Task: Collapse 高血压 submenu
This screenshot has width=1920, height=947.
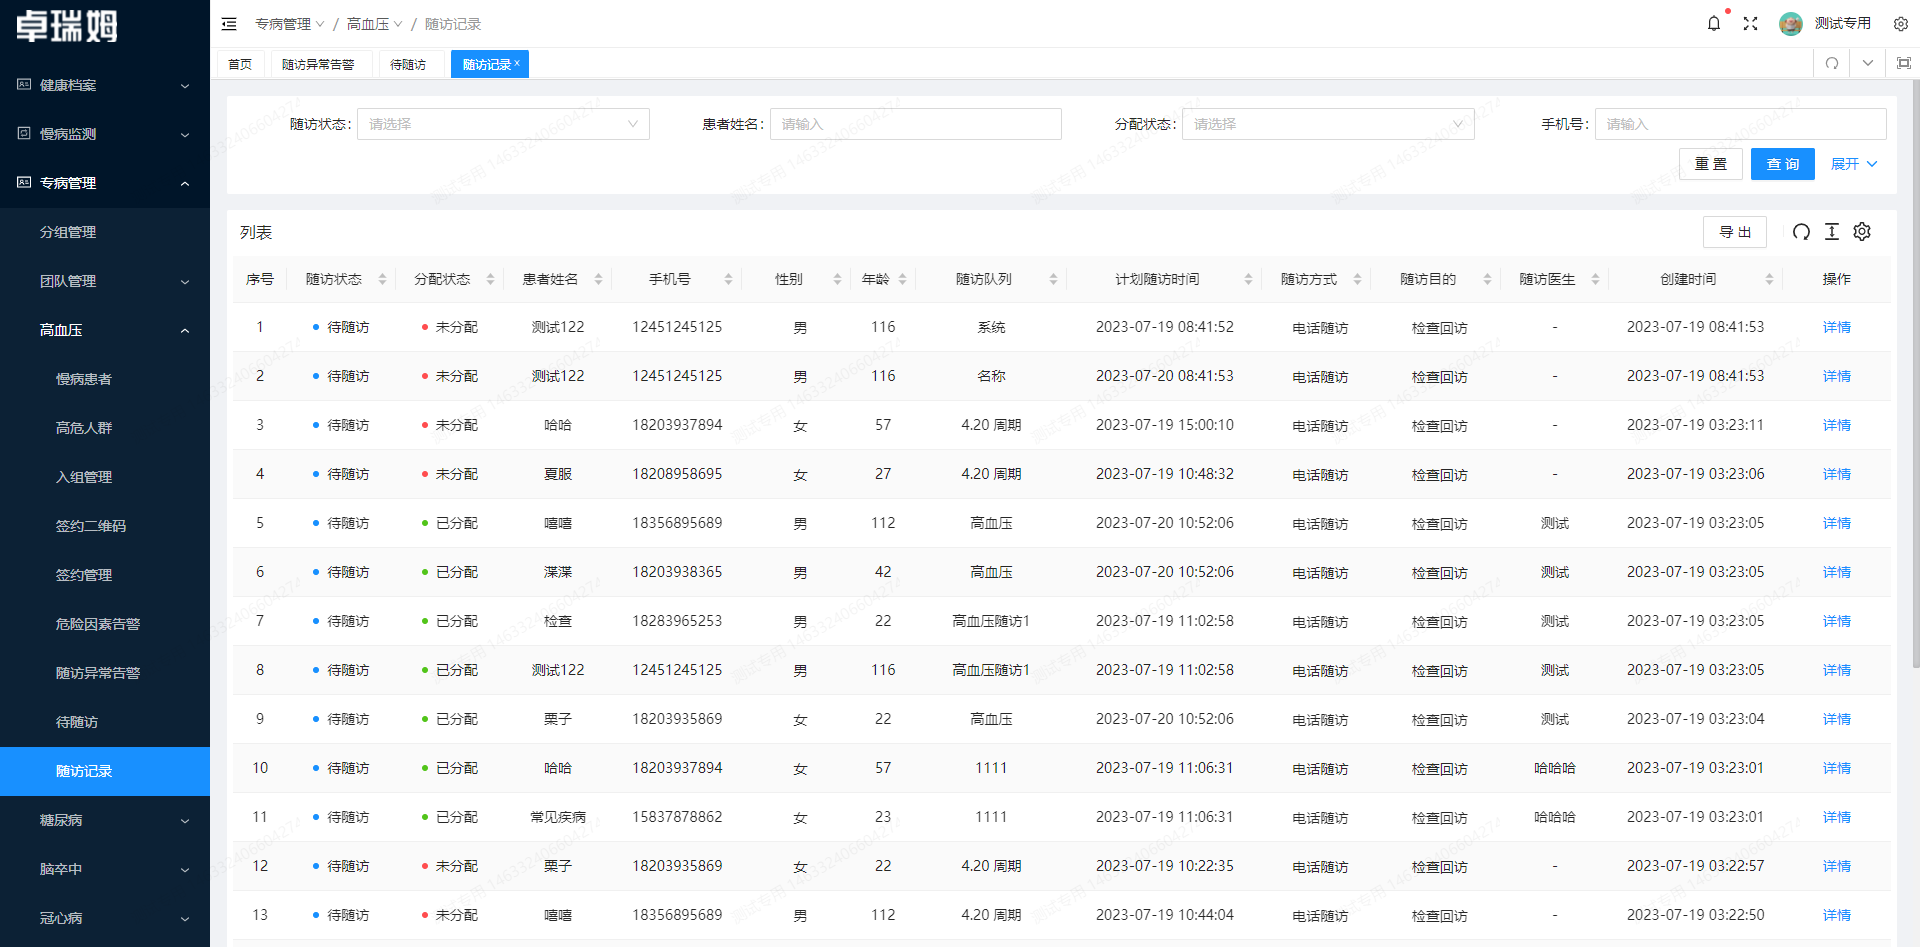Action: click(x=105, y=330)
